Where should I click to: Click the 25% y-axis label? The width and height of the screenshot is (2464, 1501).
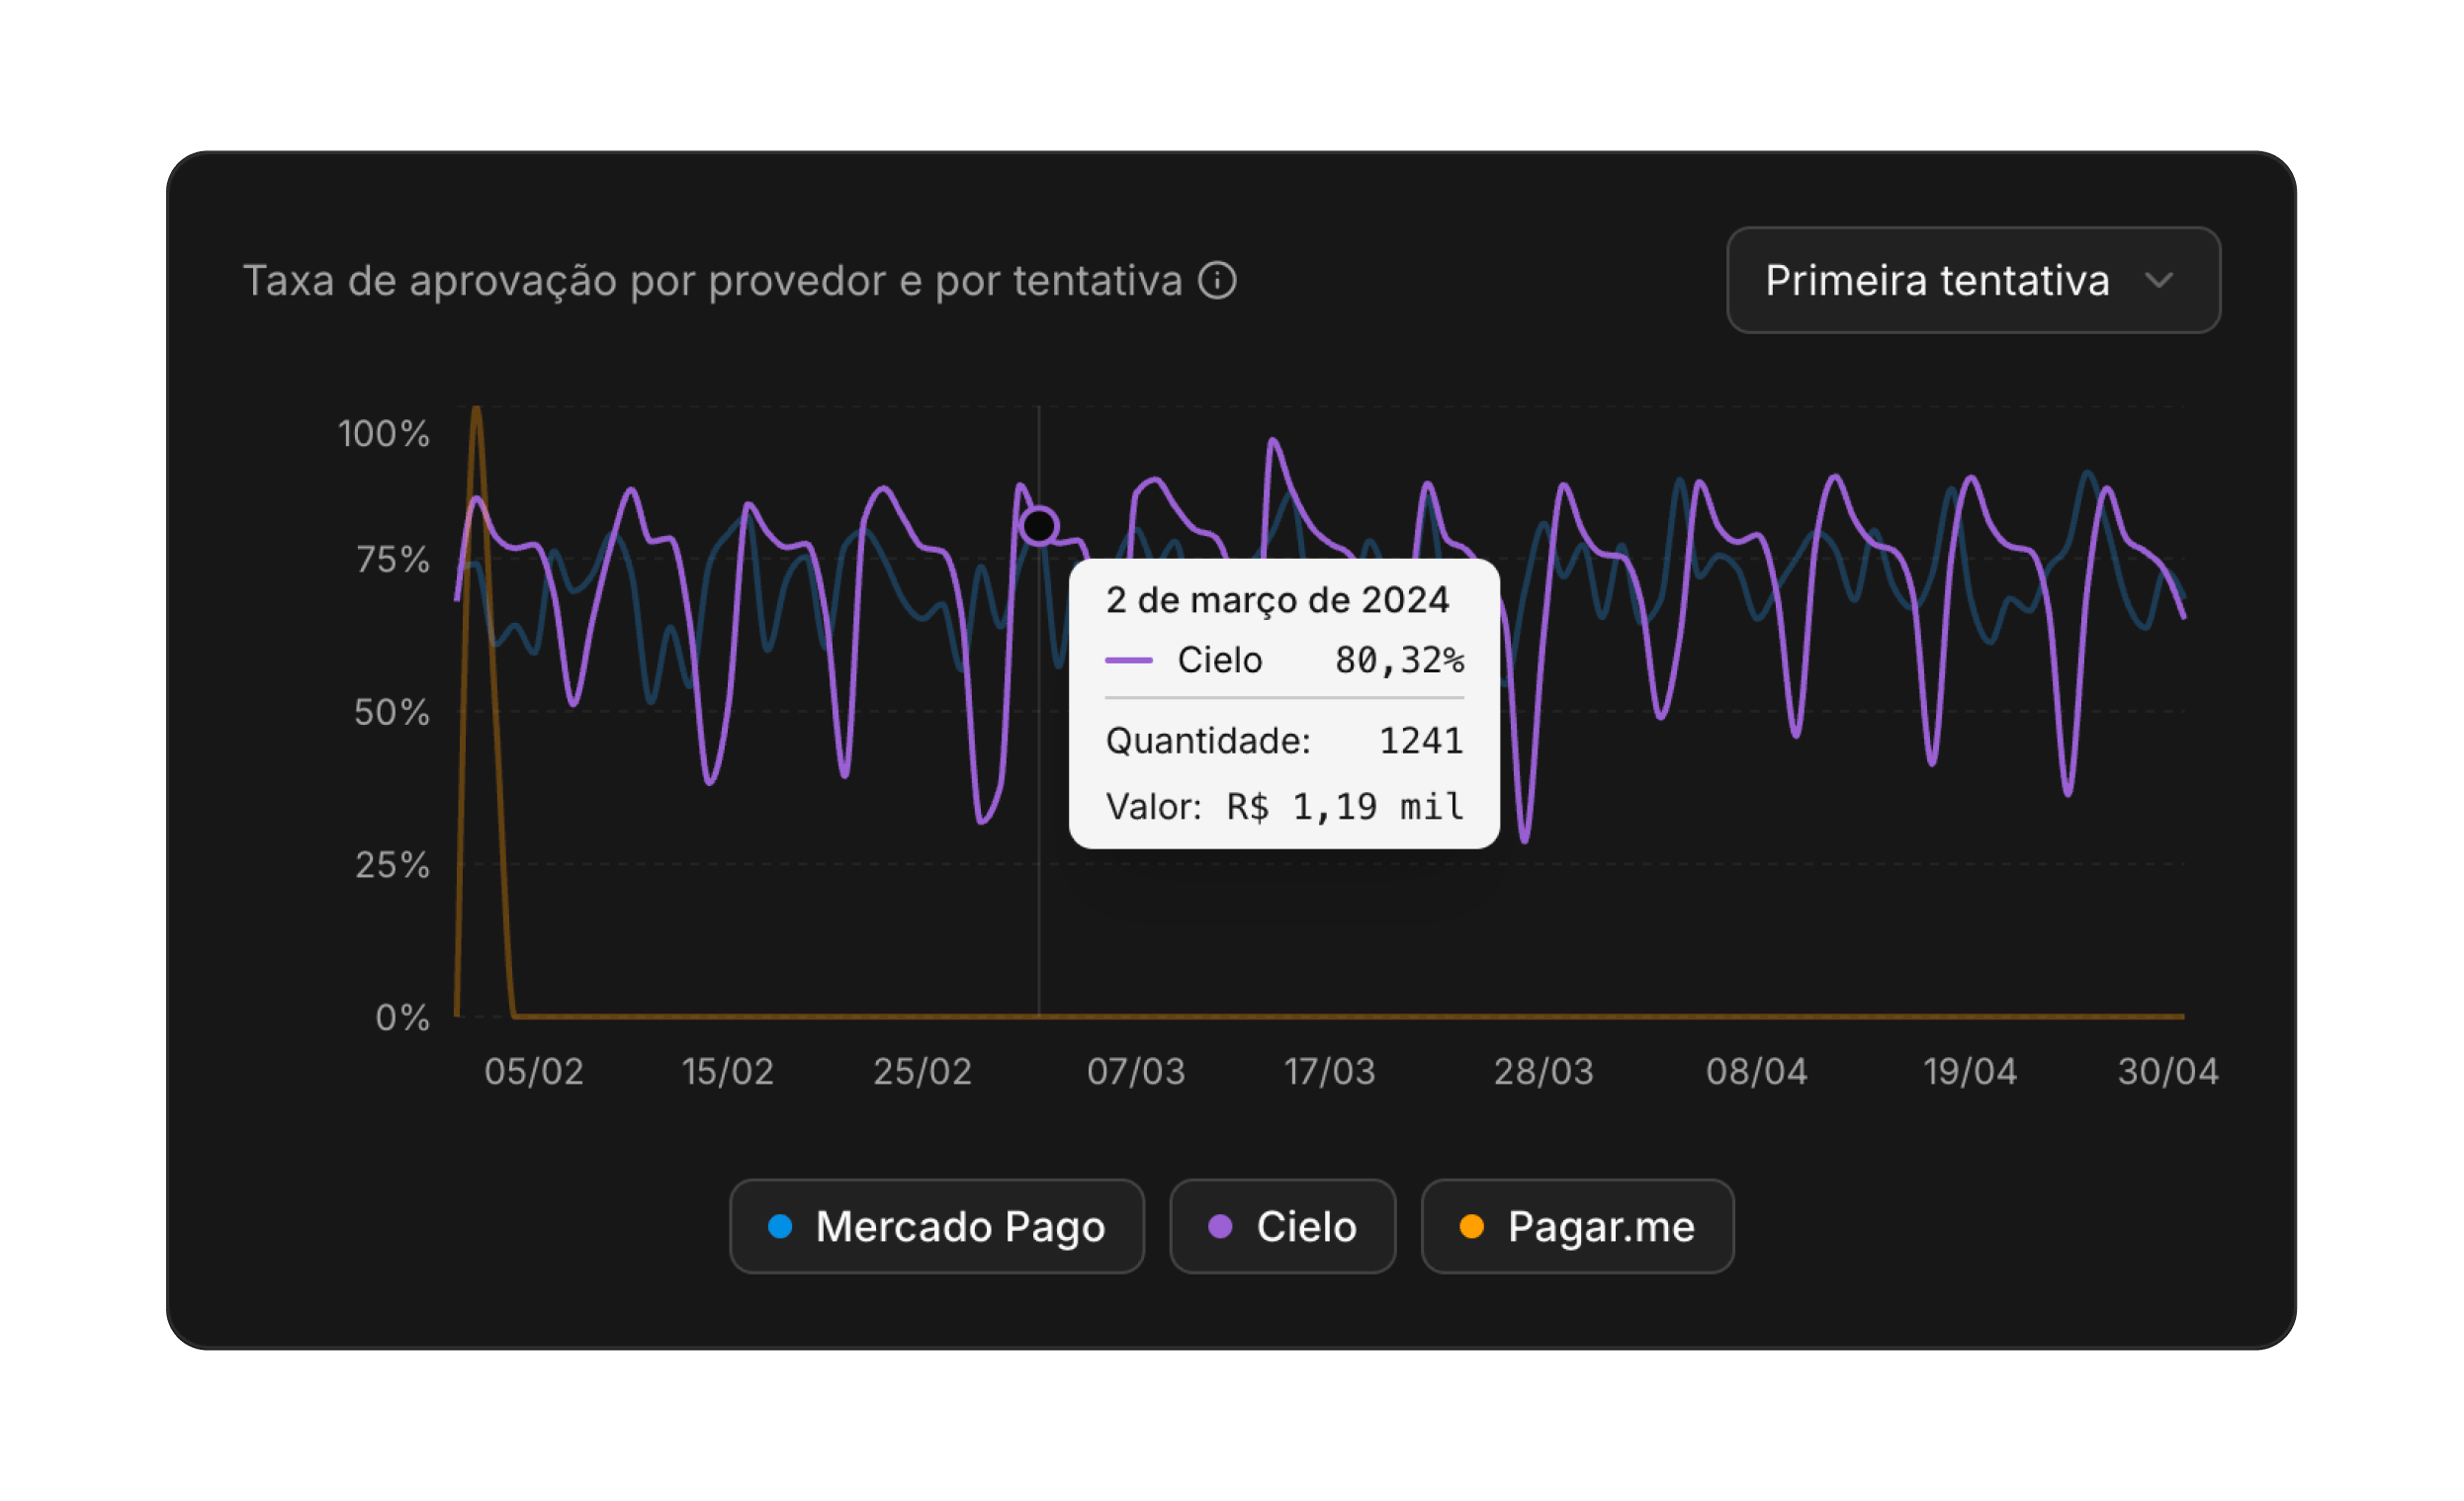pyautogui.click(x=392, y=865)
